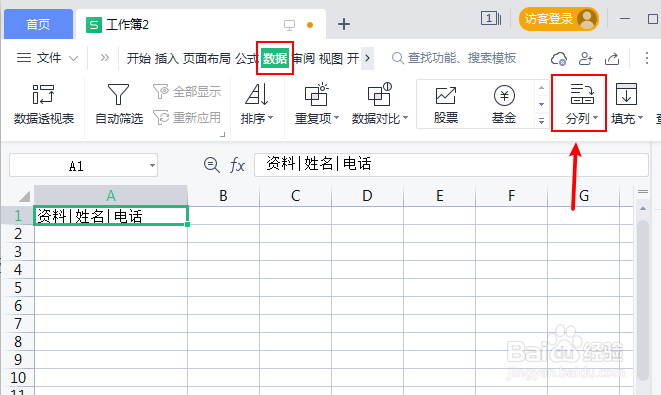Expand the data types gallery list
The image size is (661, 395).
(x=542, y=121)
